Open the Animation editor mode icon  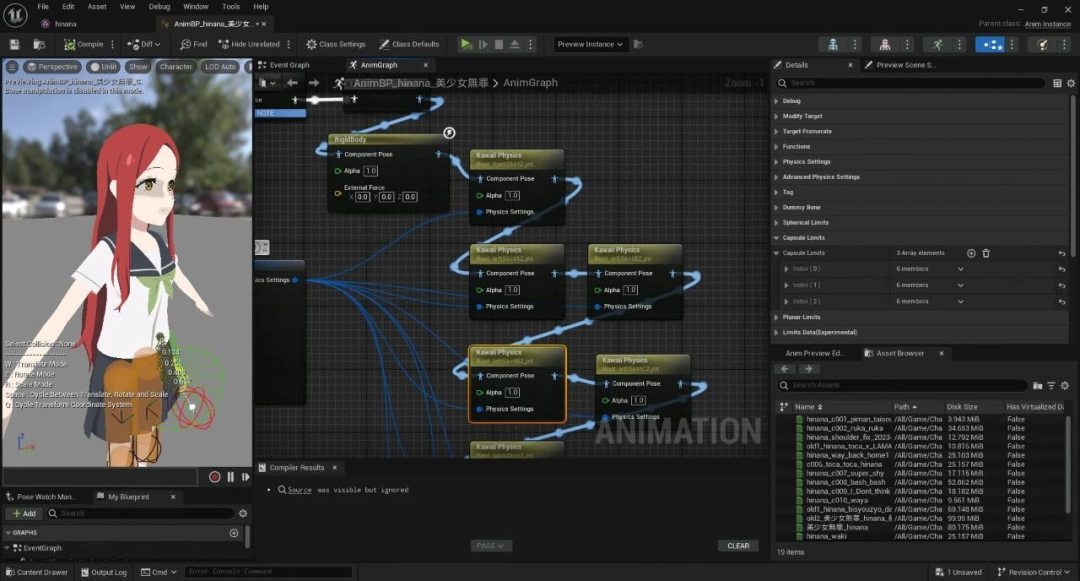coord(937,45)
